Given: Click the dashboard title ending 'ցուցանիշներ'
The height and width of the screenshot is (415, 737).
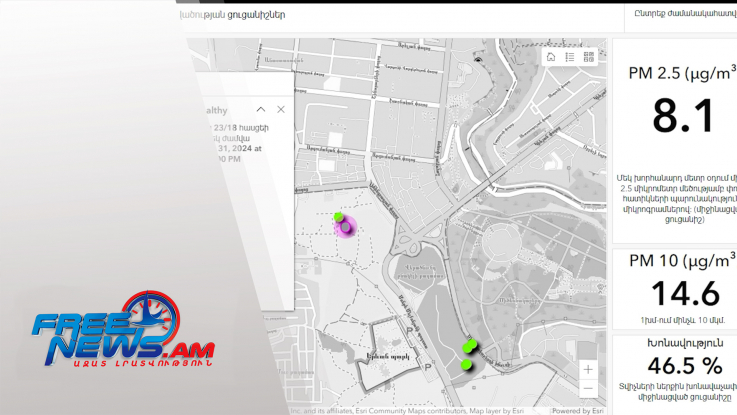Looking at the screenshot, I should (233, 15).
